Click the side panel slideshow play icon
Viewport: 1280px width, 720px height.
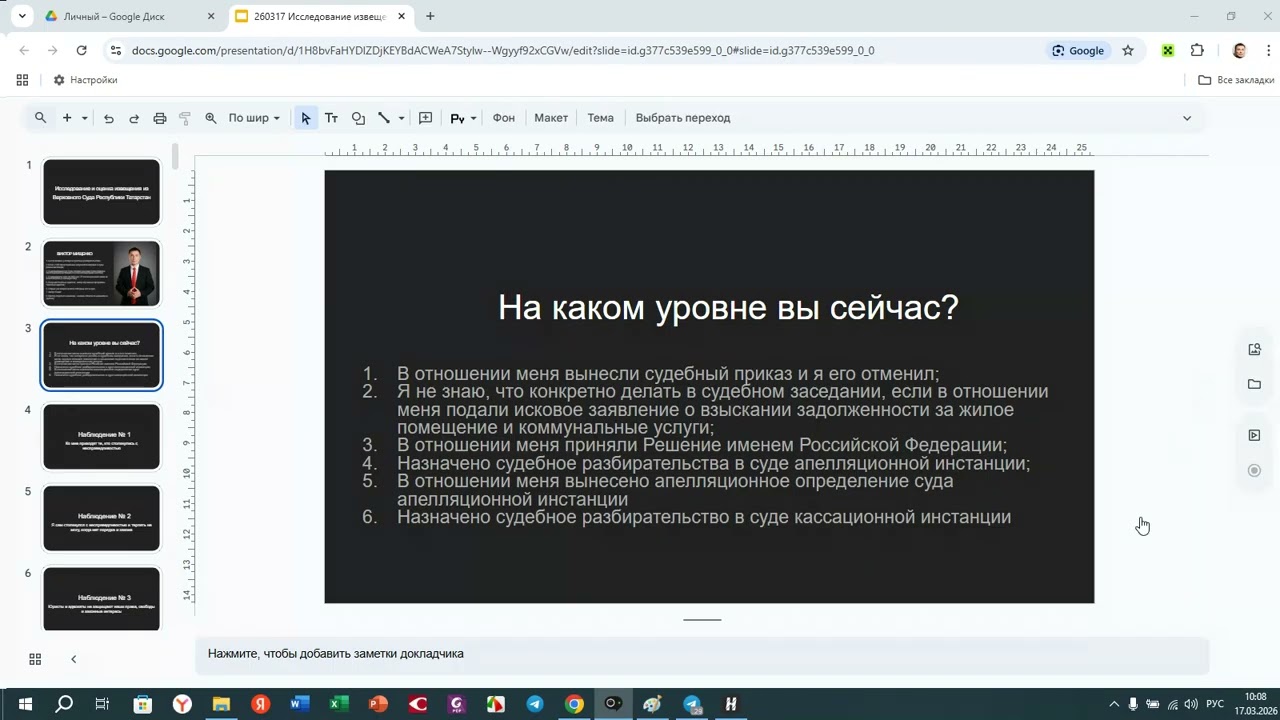[x=1254, y=435]
